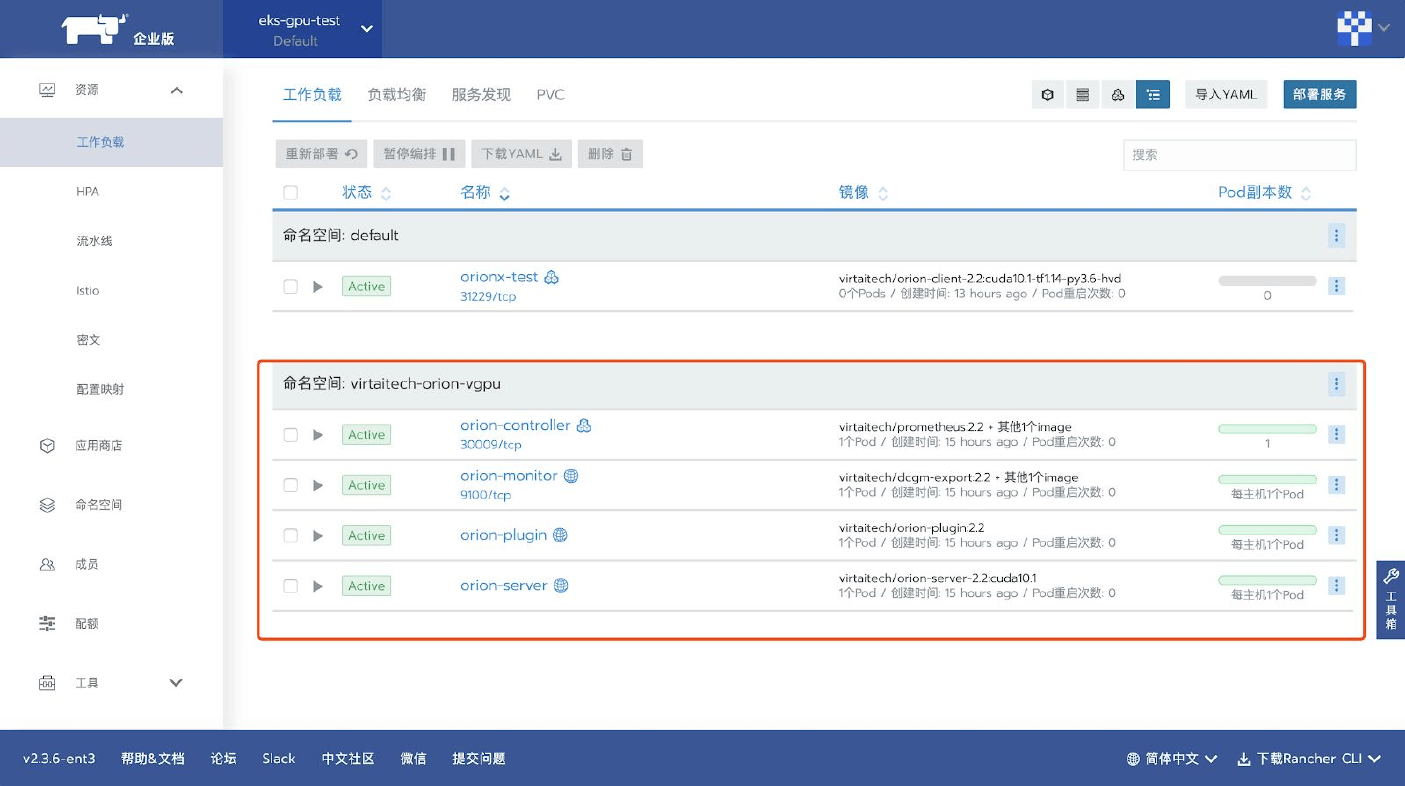Click the 搜索 search input field
The height and width of the screenshot is (786, 1405).
point(1239,155)
